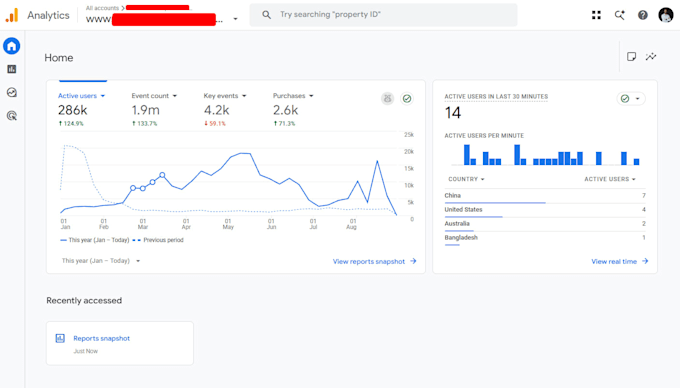Open the This year date range dropdown
The height and width of the screenshot is (388, 680).
[x=101, y=261]
